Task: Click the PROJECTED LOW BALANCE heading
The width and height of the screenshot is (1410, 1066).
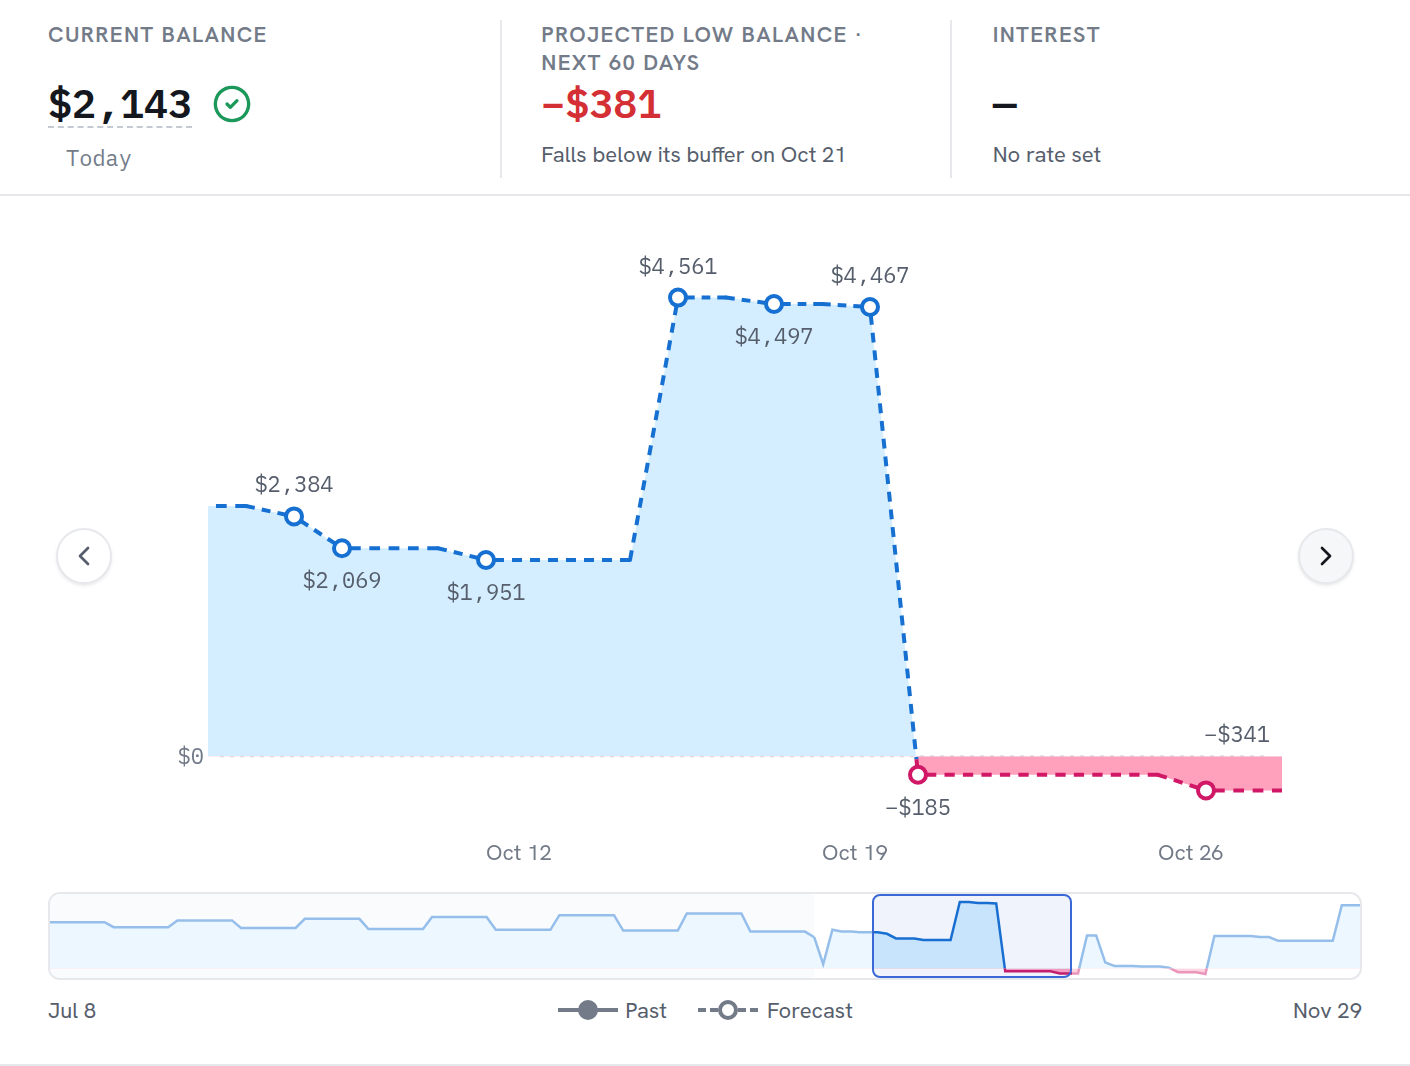Action: coord(701,49)
